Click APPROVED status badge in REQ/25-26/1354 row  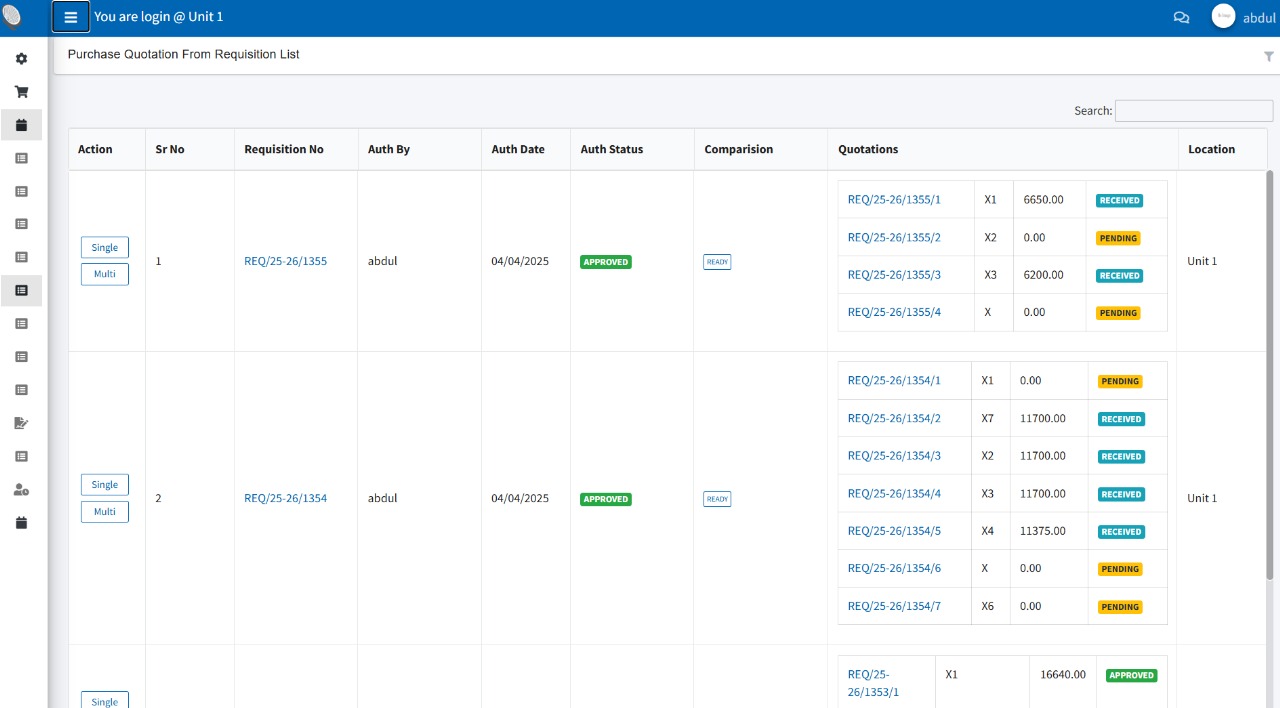coord(606,499)
